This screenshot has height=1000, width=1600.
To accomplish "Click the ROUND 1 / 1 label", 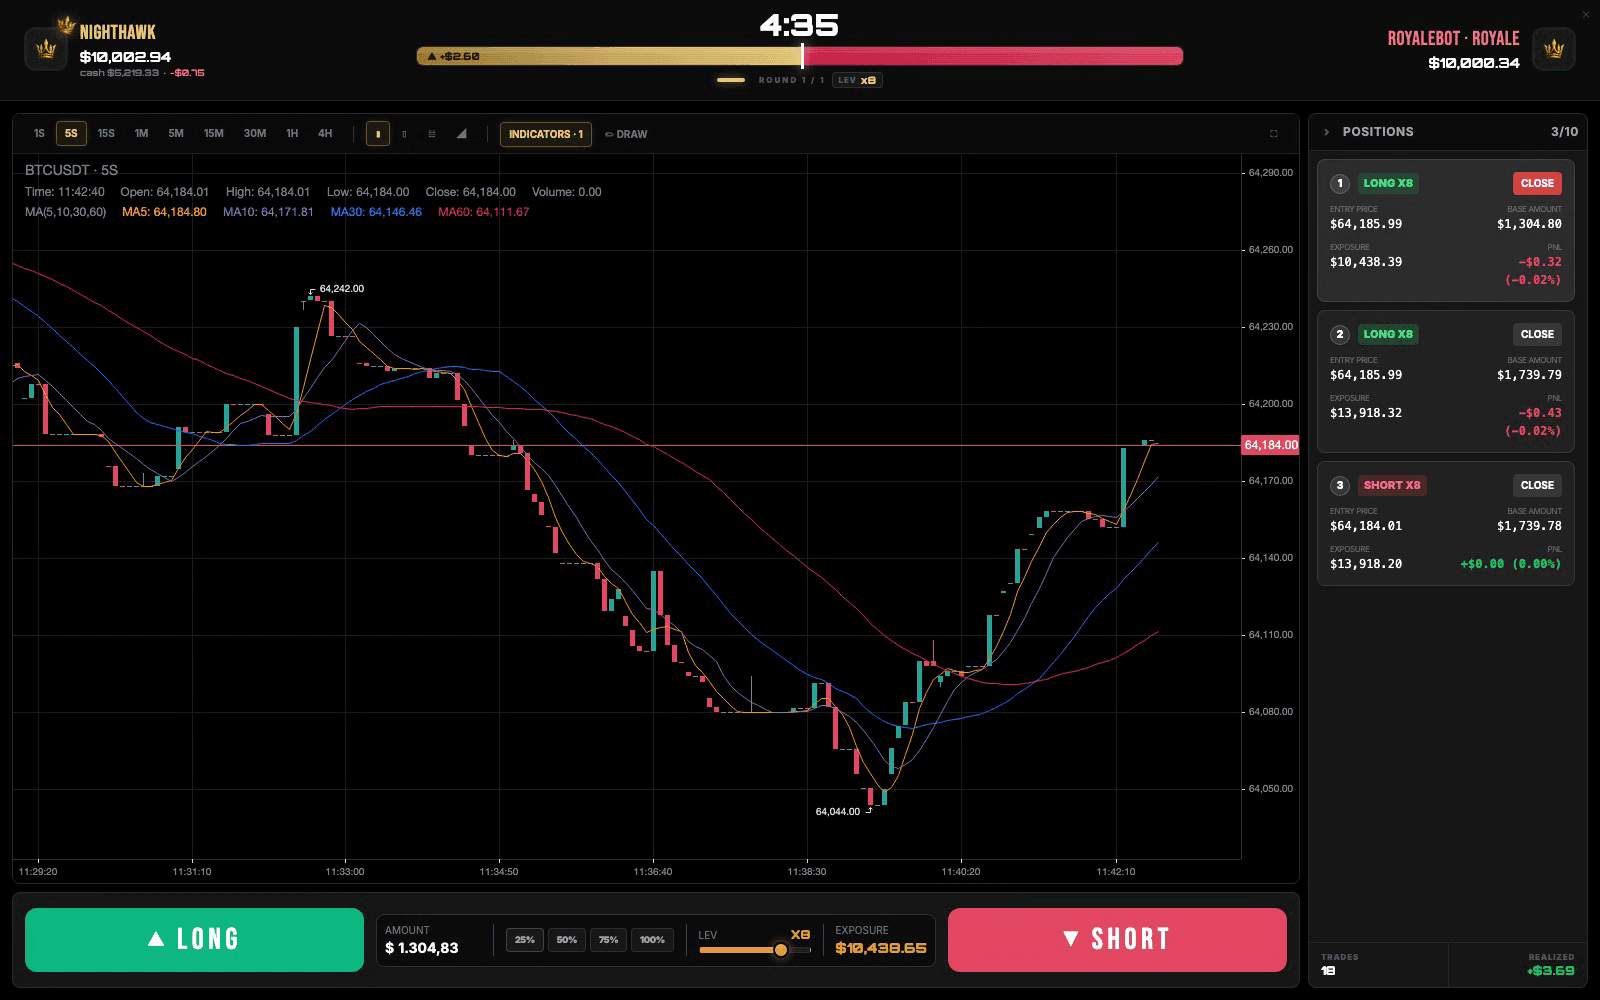I will coord(791,80).
